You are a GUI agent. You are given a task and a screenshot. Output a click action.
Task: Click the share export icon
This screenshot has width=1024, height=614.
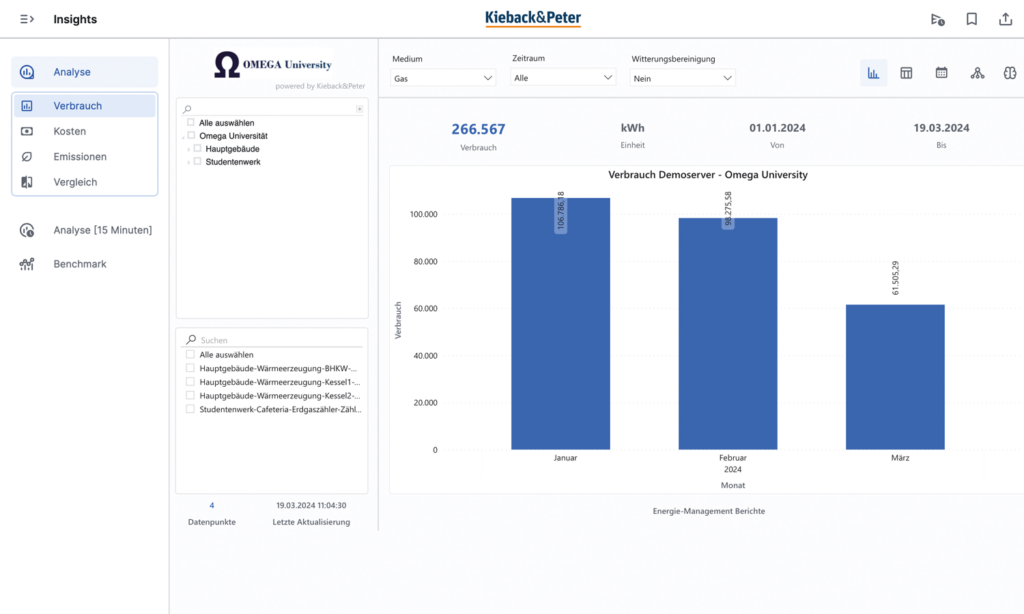click(1005, 19)
